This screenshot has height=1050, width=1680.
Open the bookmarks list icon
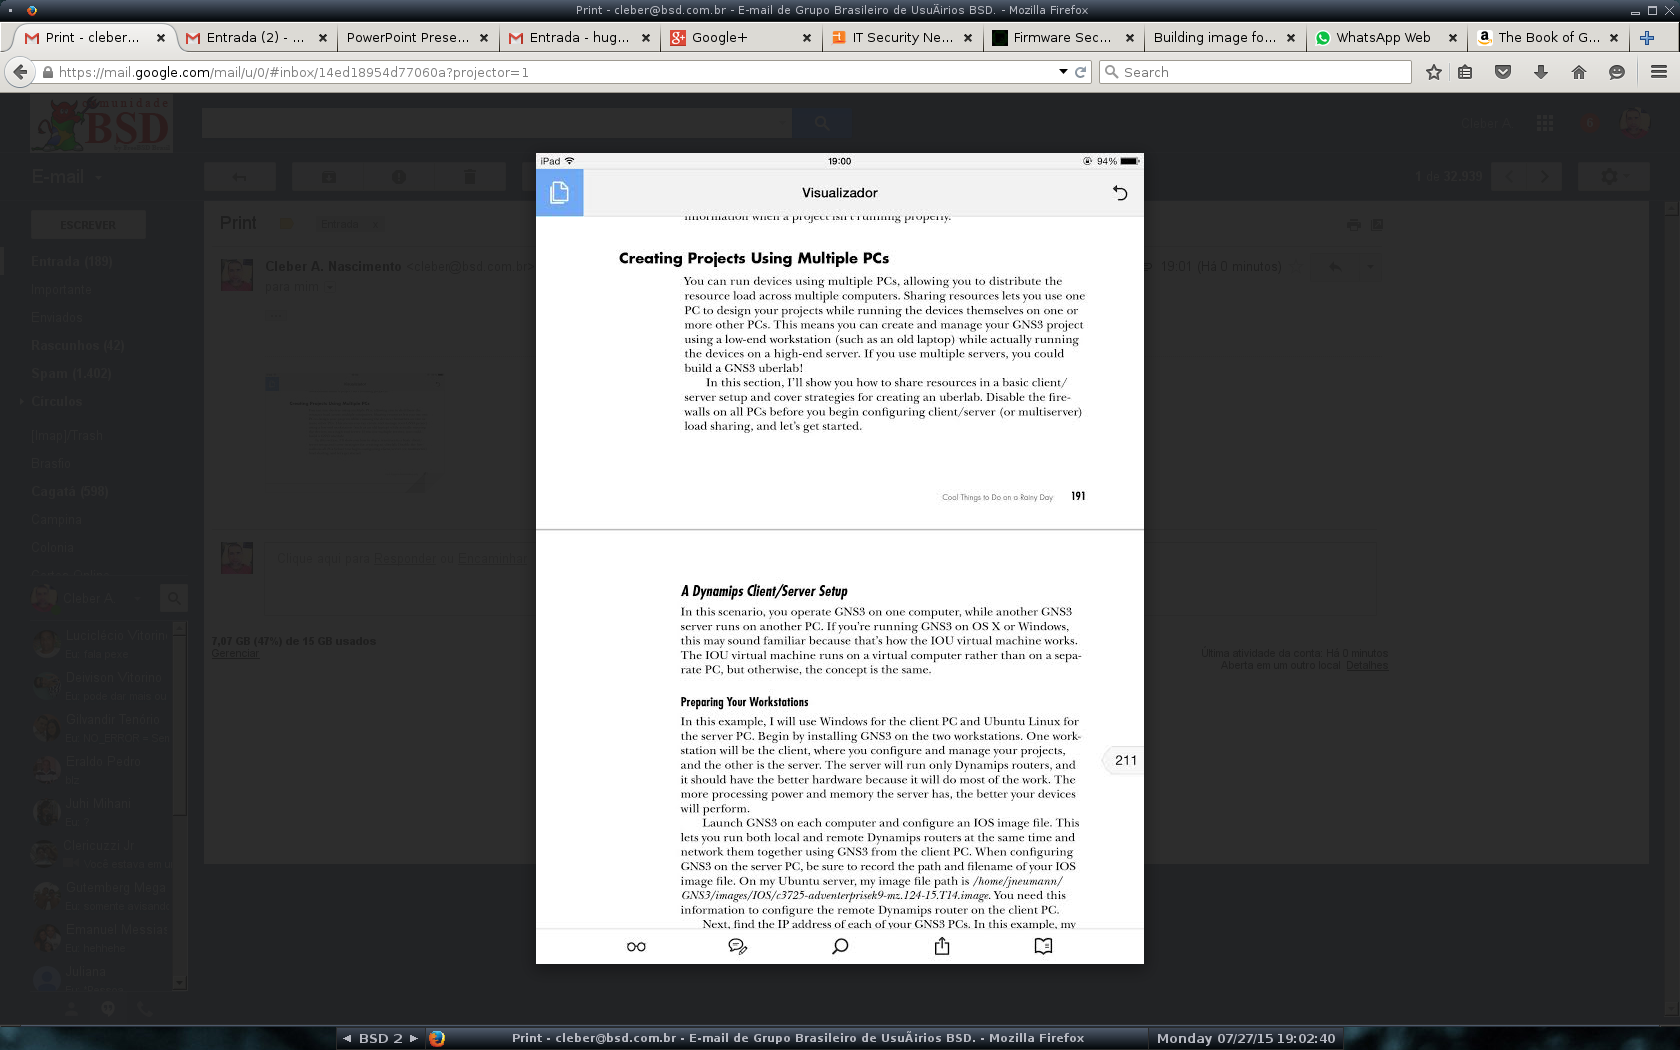[1465, 72]
